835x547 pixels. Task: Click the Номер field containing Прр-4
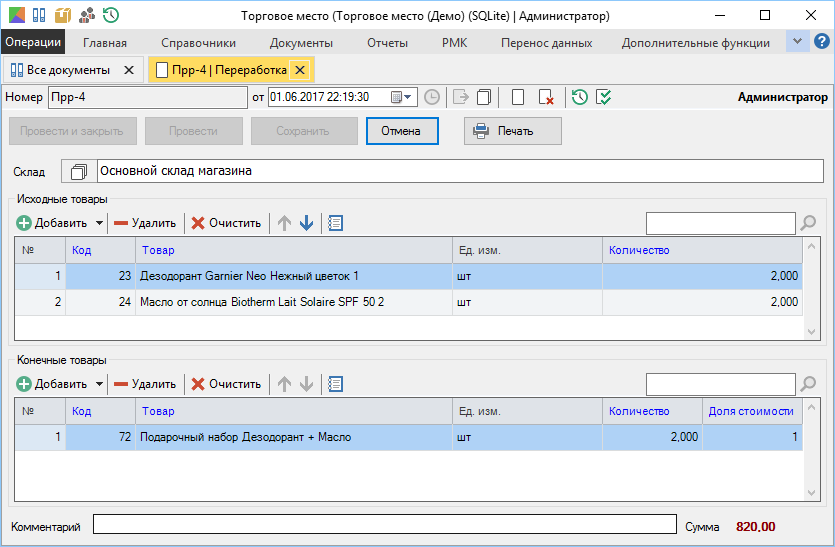point(148,97)
